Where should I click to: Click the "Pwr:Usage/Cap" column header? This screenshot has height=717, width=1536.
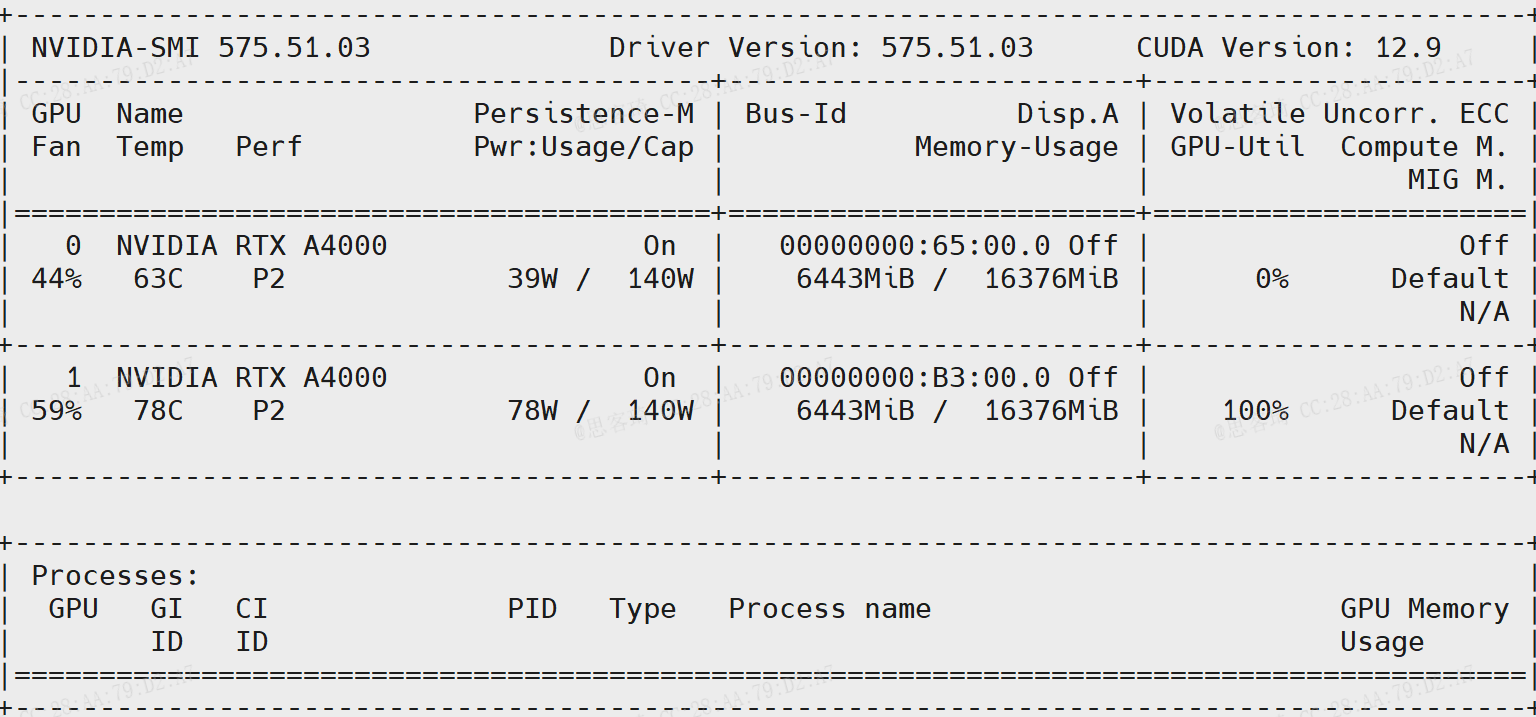584,147
